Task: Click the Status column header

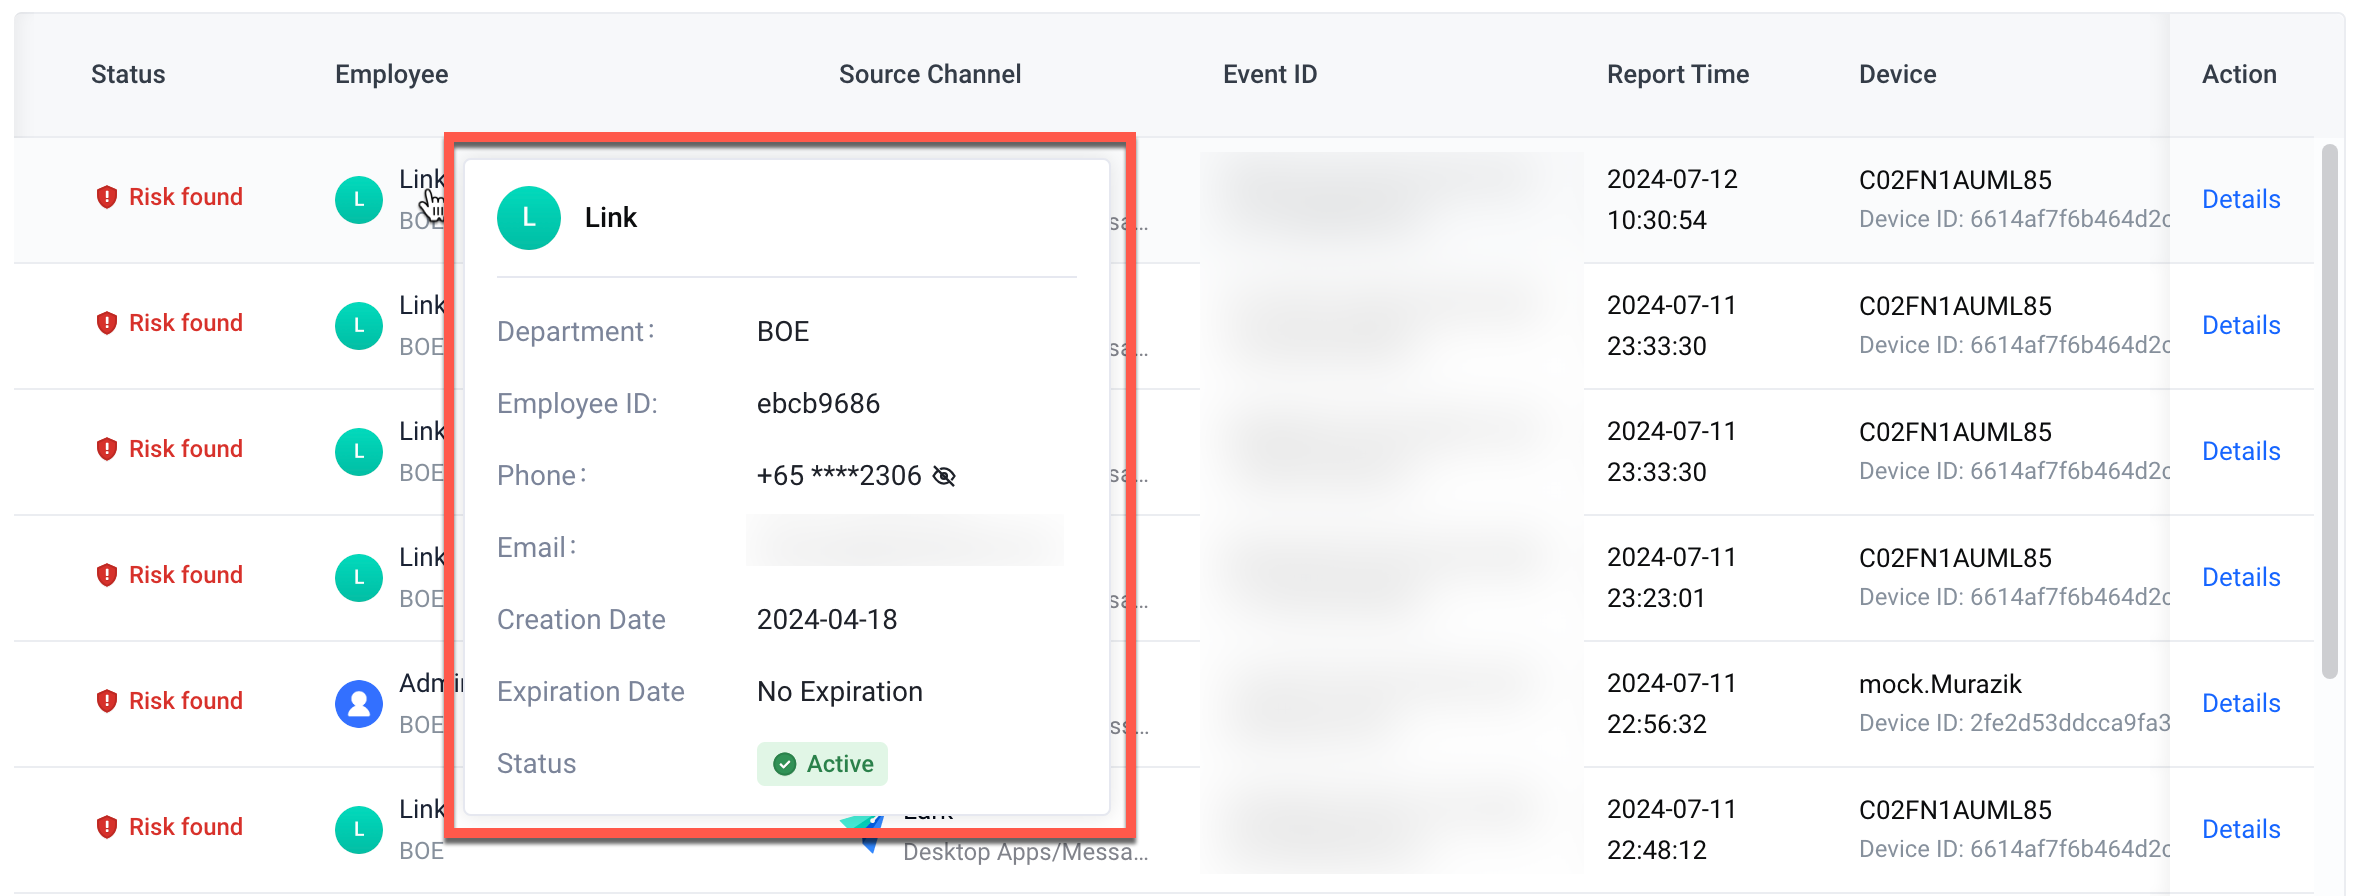Action: coord(128,74)
